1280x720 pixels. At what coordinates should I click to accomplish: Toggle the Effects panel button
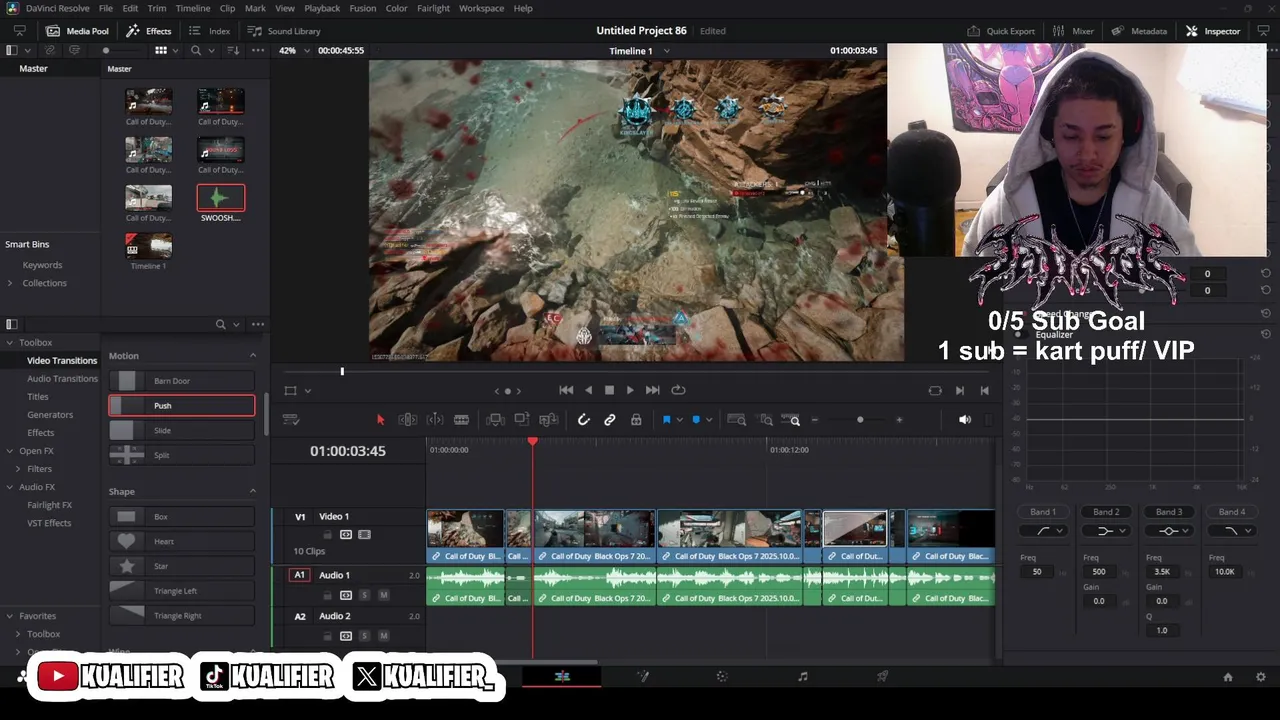[x=148, y=31]
